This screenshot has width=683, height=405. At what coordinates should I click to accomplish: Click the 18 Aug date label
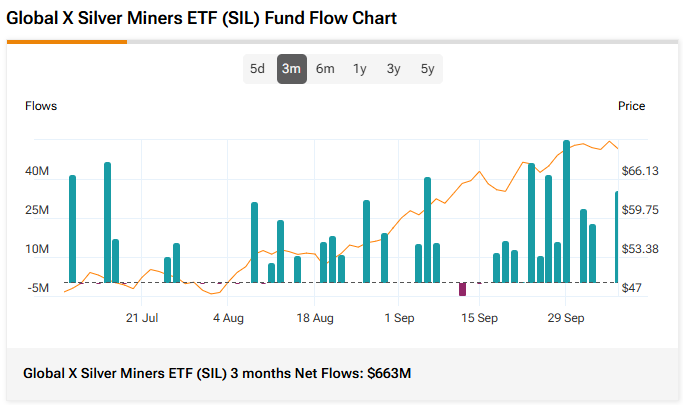click(315, 318)
